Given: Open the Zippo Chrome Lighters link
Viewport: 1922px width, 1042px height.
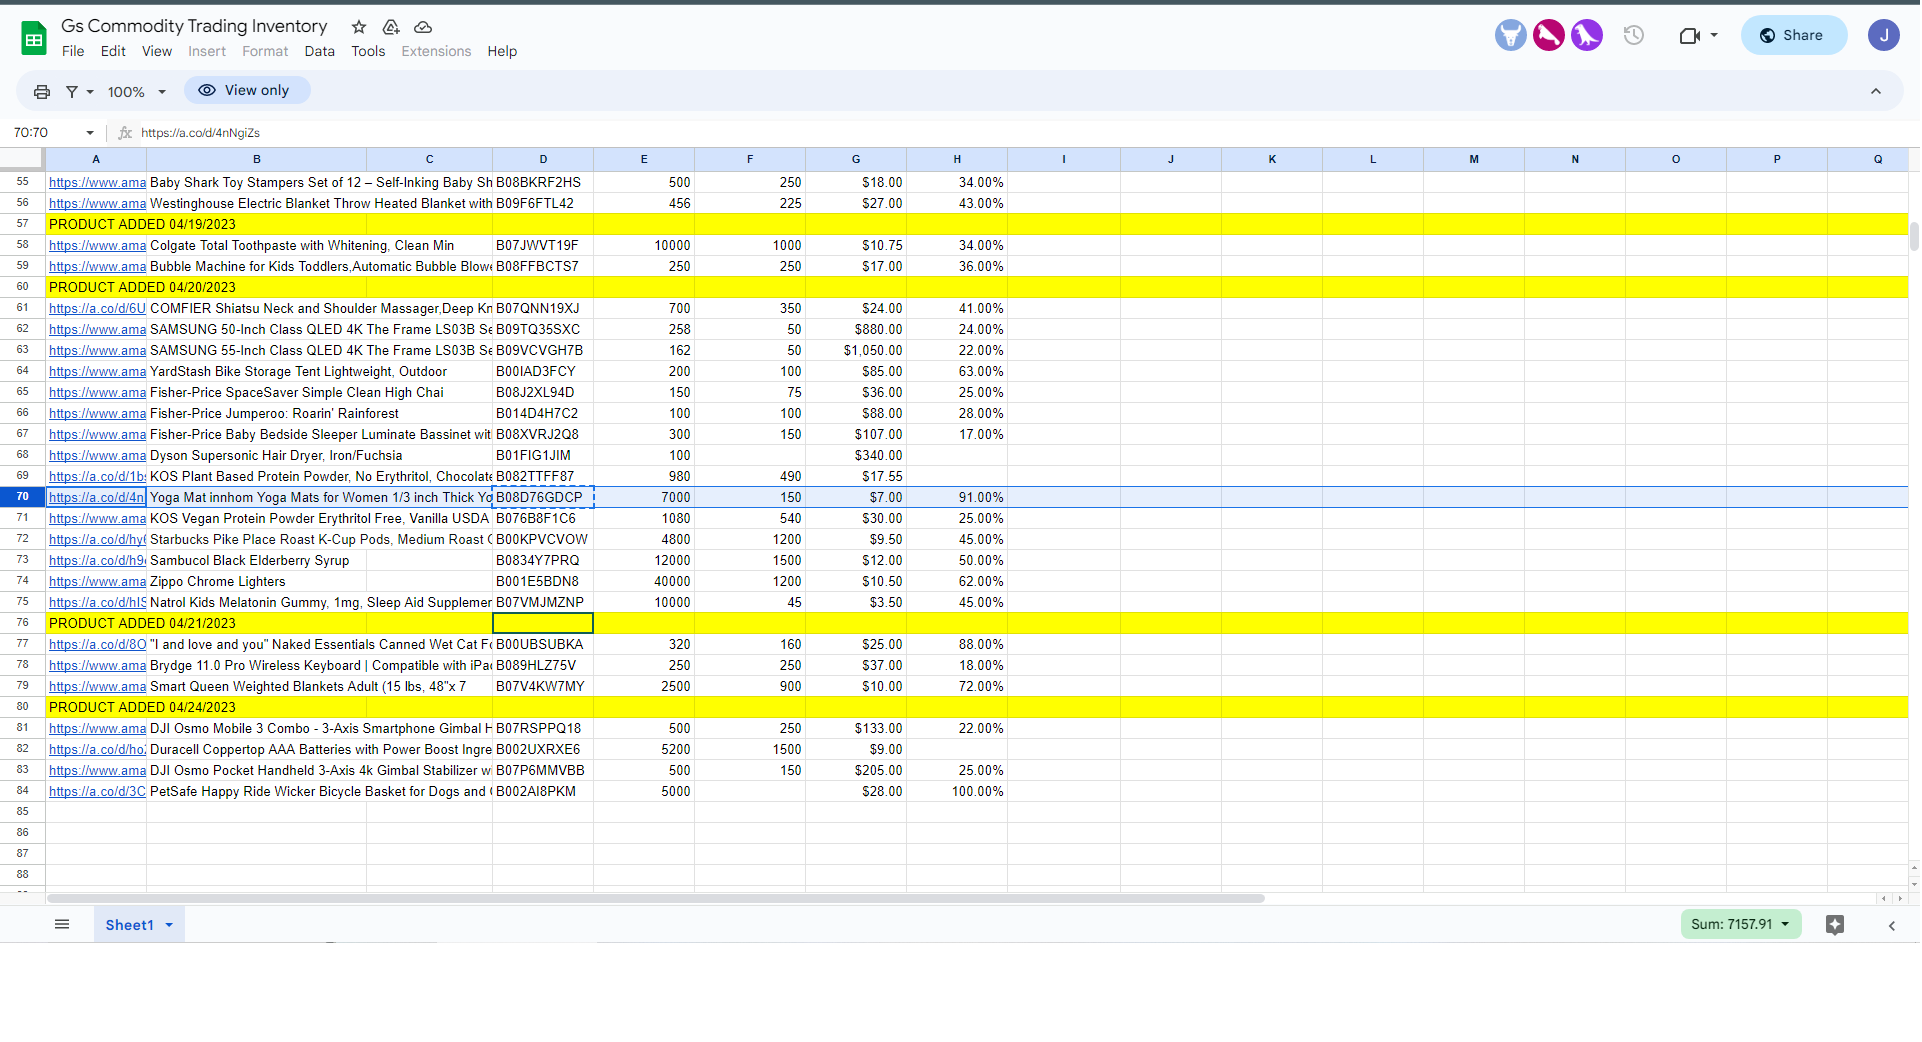Looking at the screenshot, I should tap(97, 582).
